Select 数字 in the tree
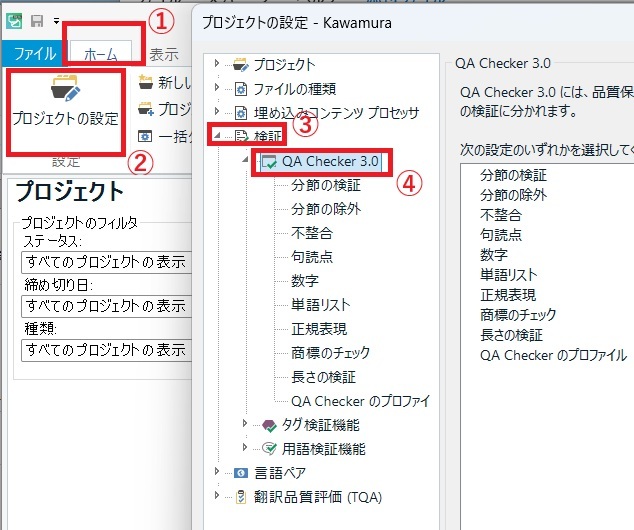The width and height of the screenshot is (634, 530). [x=305, y=281]
